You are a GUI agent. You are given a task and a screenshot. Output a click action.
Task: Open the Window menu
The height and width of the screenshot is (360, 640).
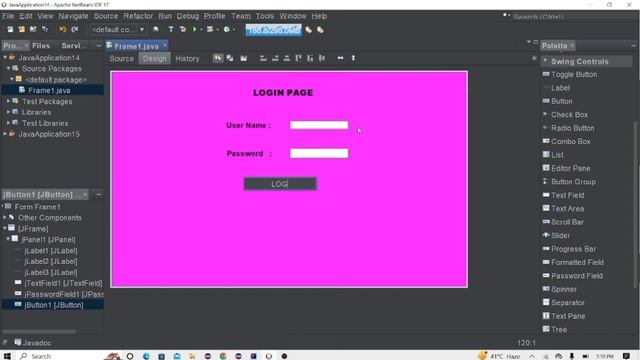pos(293,16)
